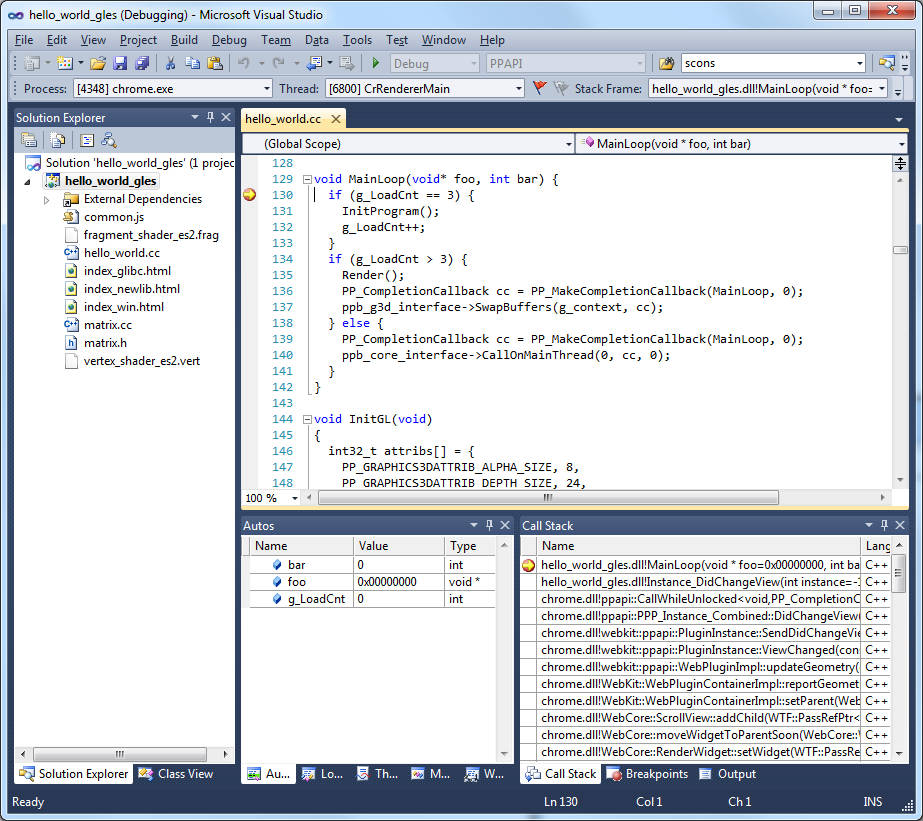Click the green Continue debugging play icon
The width and height of the screenshot is (923, 821).
[376, 63]
